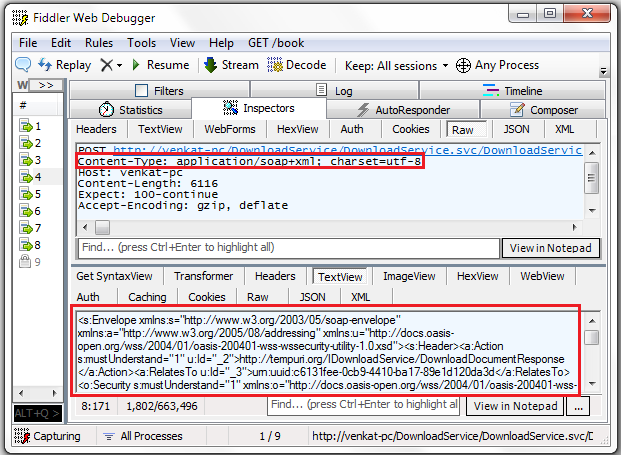Open the File menu

(28, 43)
